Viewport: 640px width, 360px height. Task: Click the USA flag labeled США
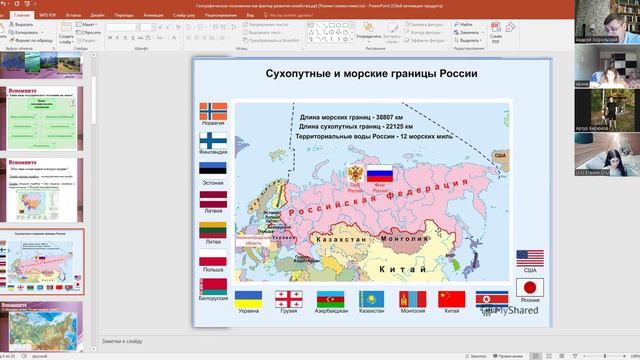pos(530,258)
